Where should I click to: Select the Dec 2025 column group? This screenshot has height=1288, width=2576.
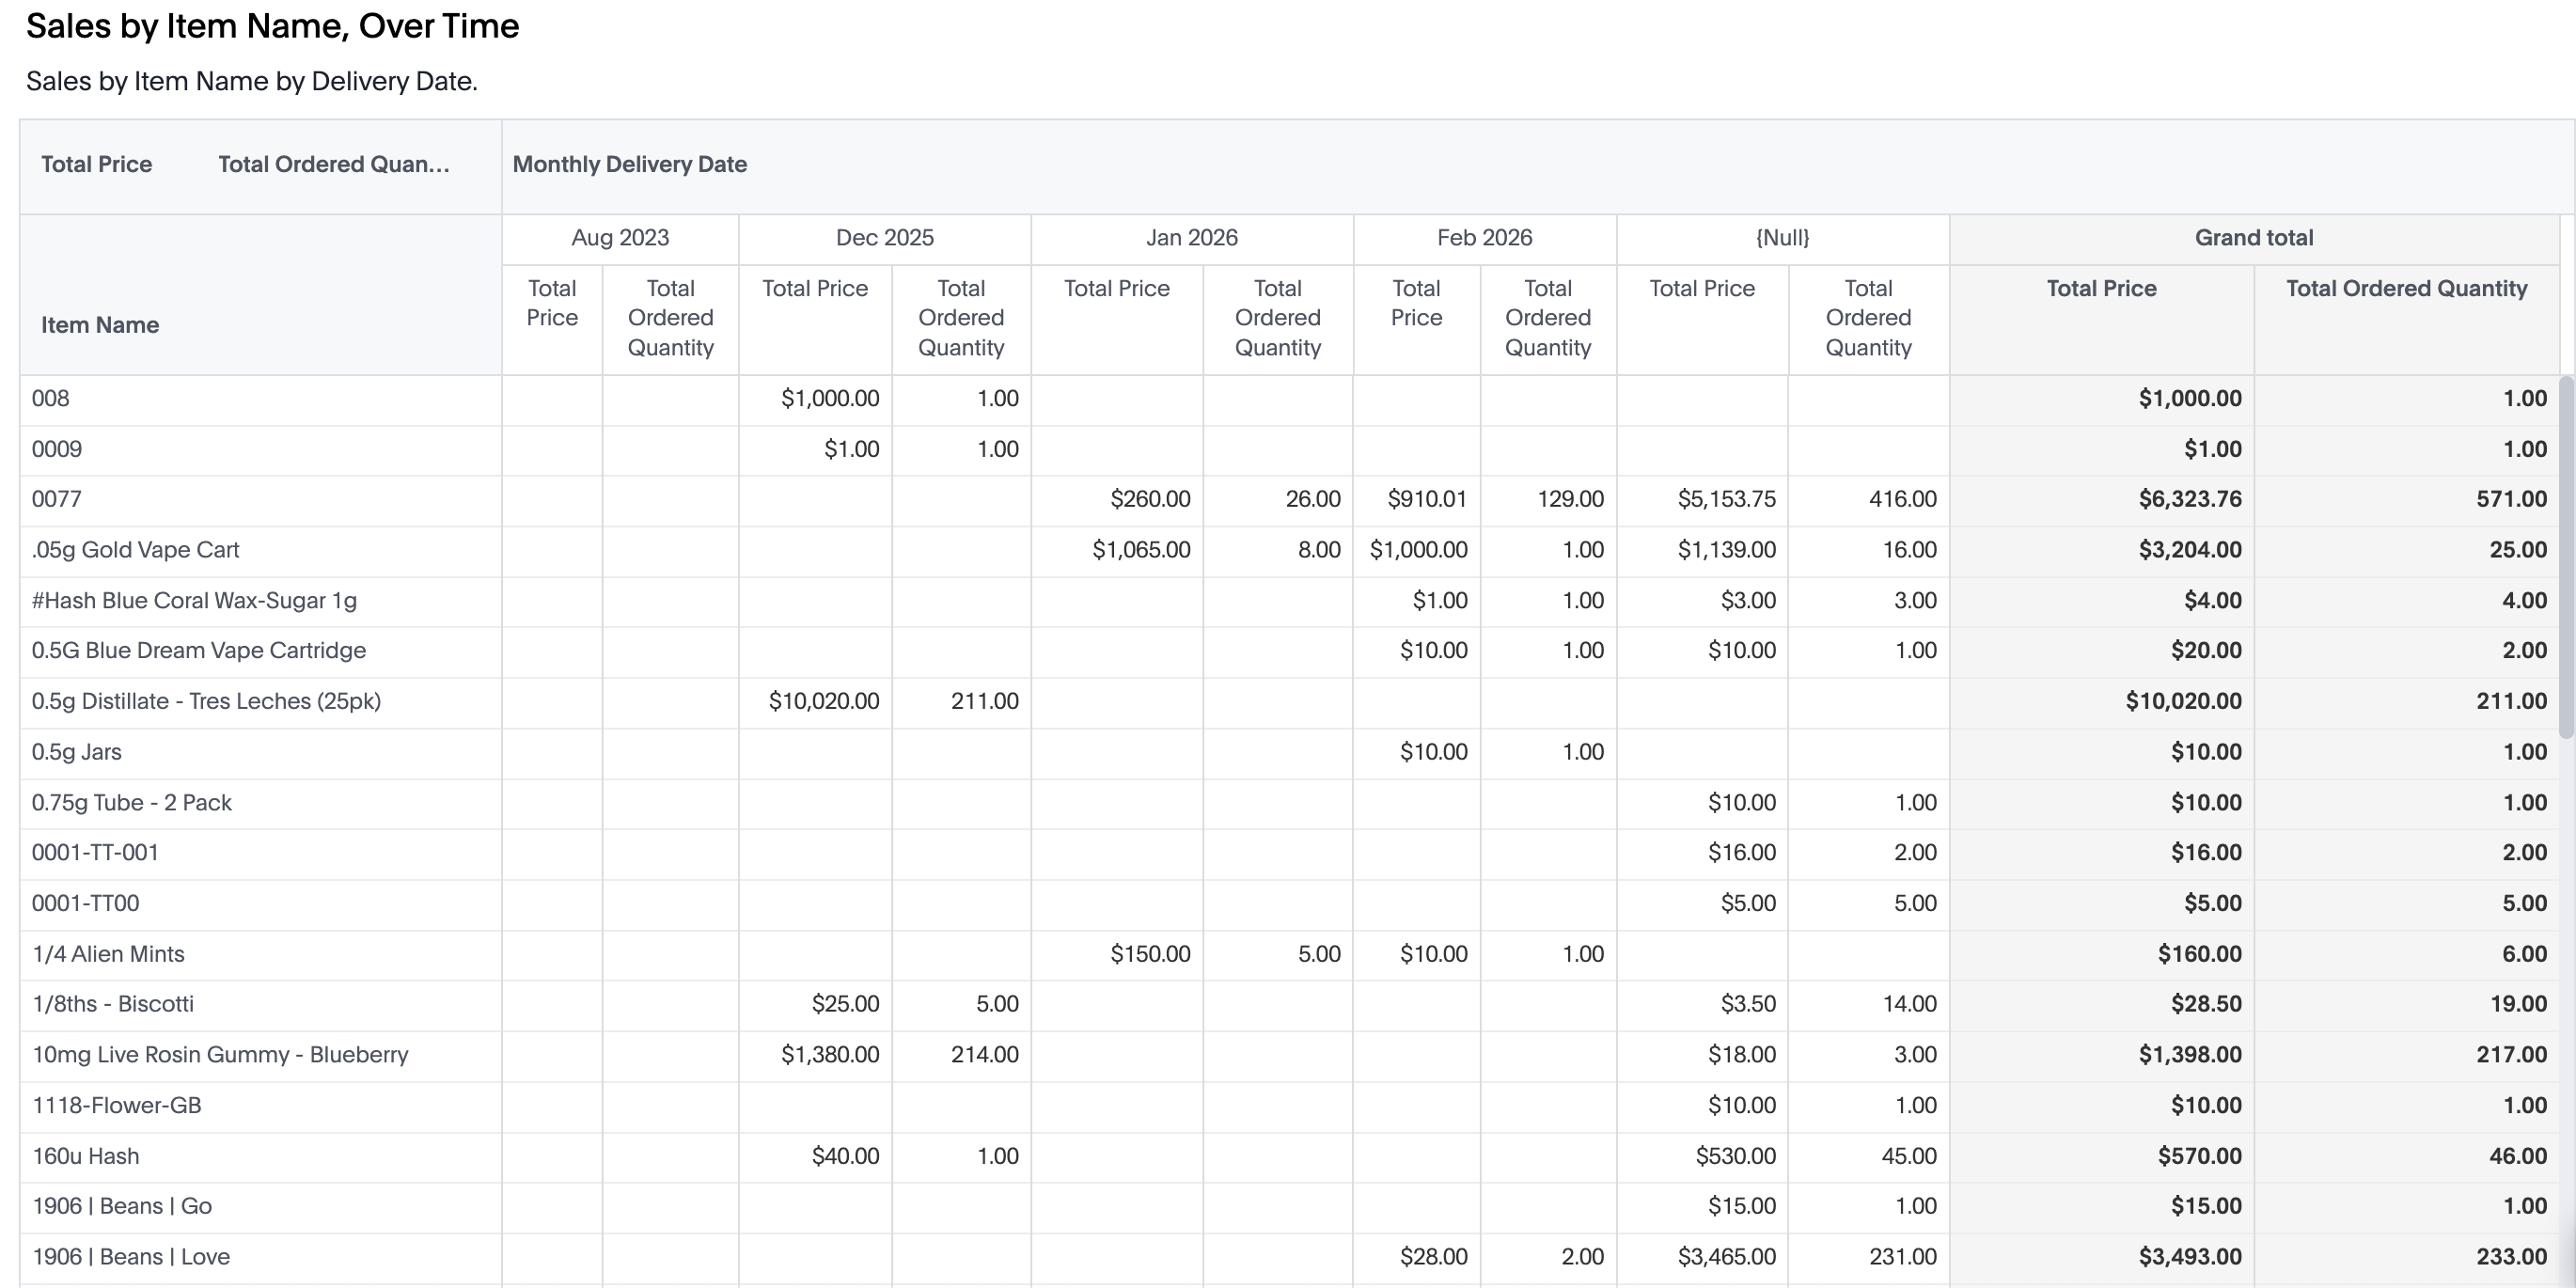click(884, 238)
